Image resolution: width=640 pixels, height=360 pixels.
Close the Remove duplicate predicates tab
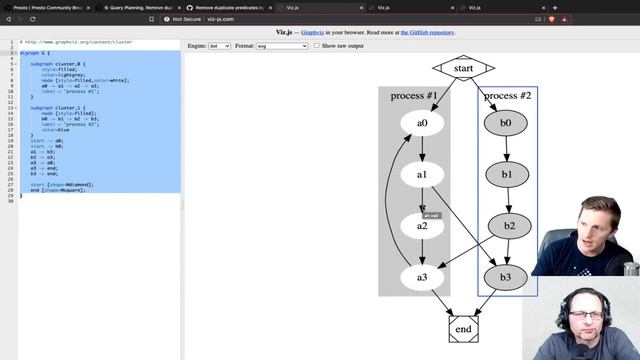(x=270, y=8)
